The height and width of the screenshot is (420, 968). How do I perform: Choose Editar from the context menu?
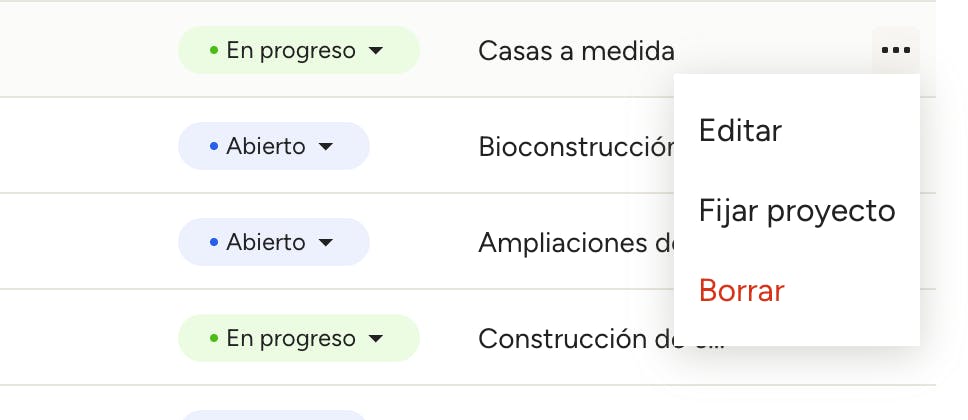pyautogui.click(x=741, y=130)
